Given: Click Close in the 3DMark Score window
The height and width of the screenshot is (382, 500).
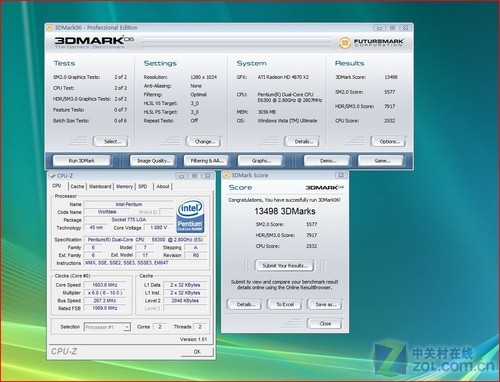Looking at the screenshot, I should [x=325, y=323].
